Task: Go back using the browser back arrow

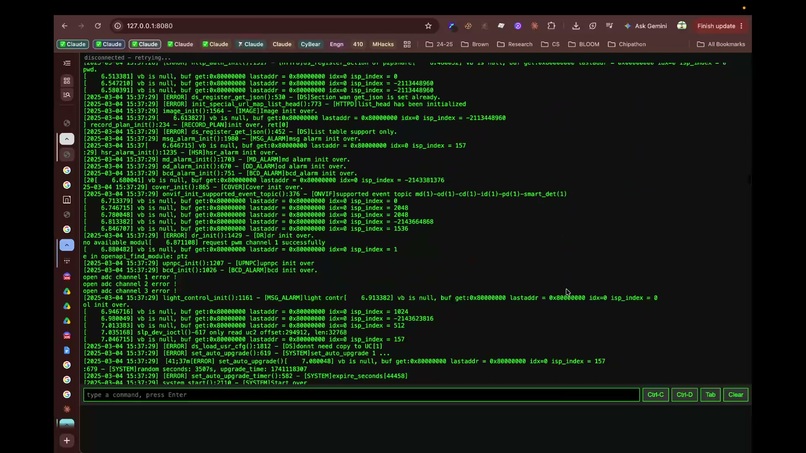Action: [x=64, y=26]
